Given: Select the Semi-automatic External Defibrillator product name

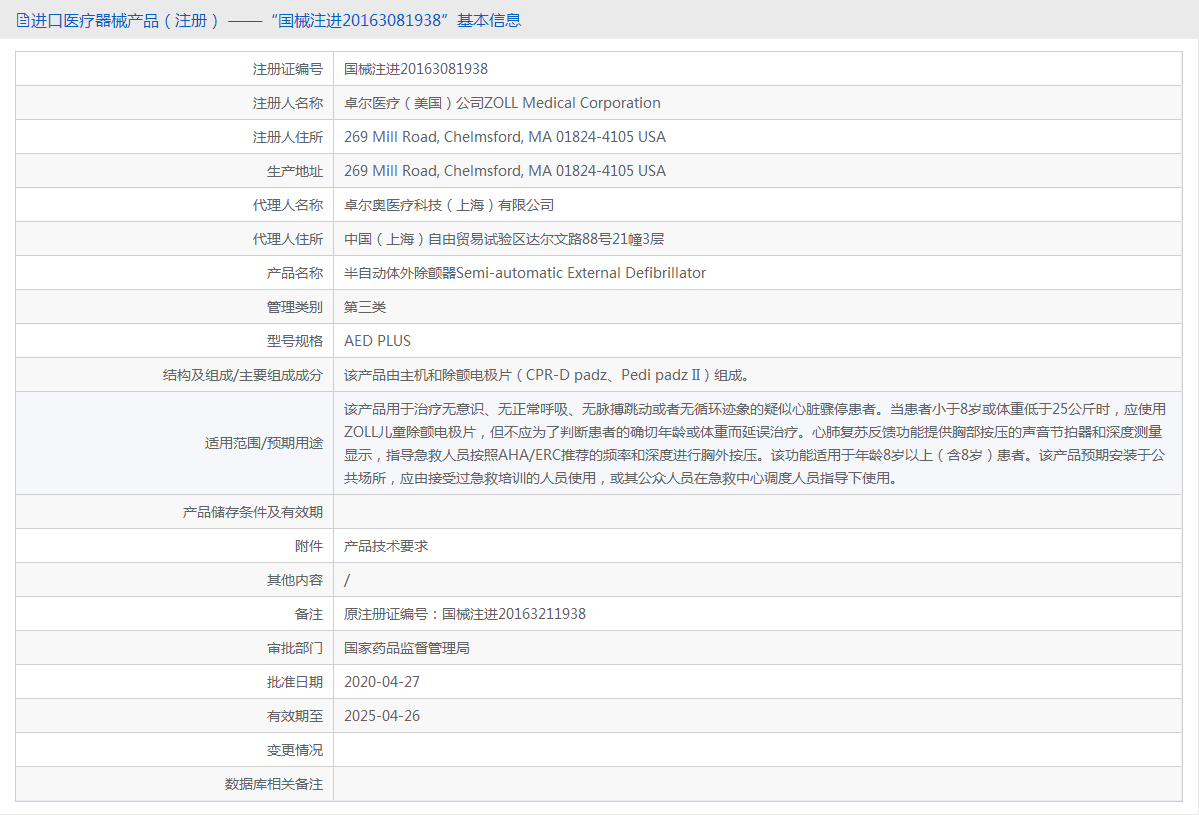Looking at the screenshot, I should tap(525, 273).
